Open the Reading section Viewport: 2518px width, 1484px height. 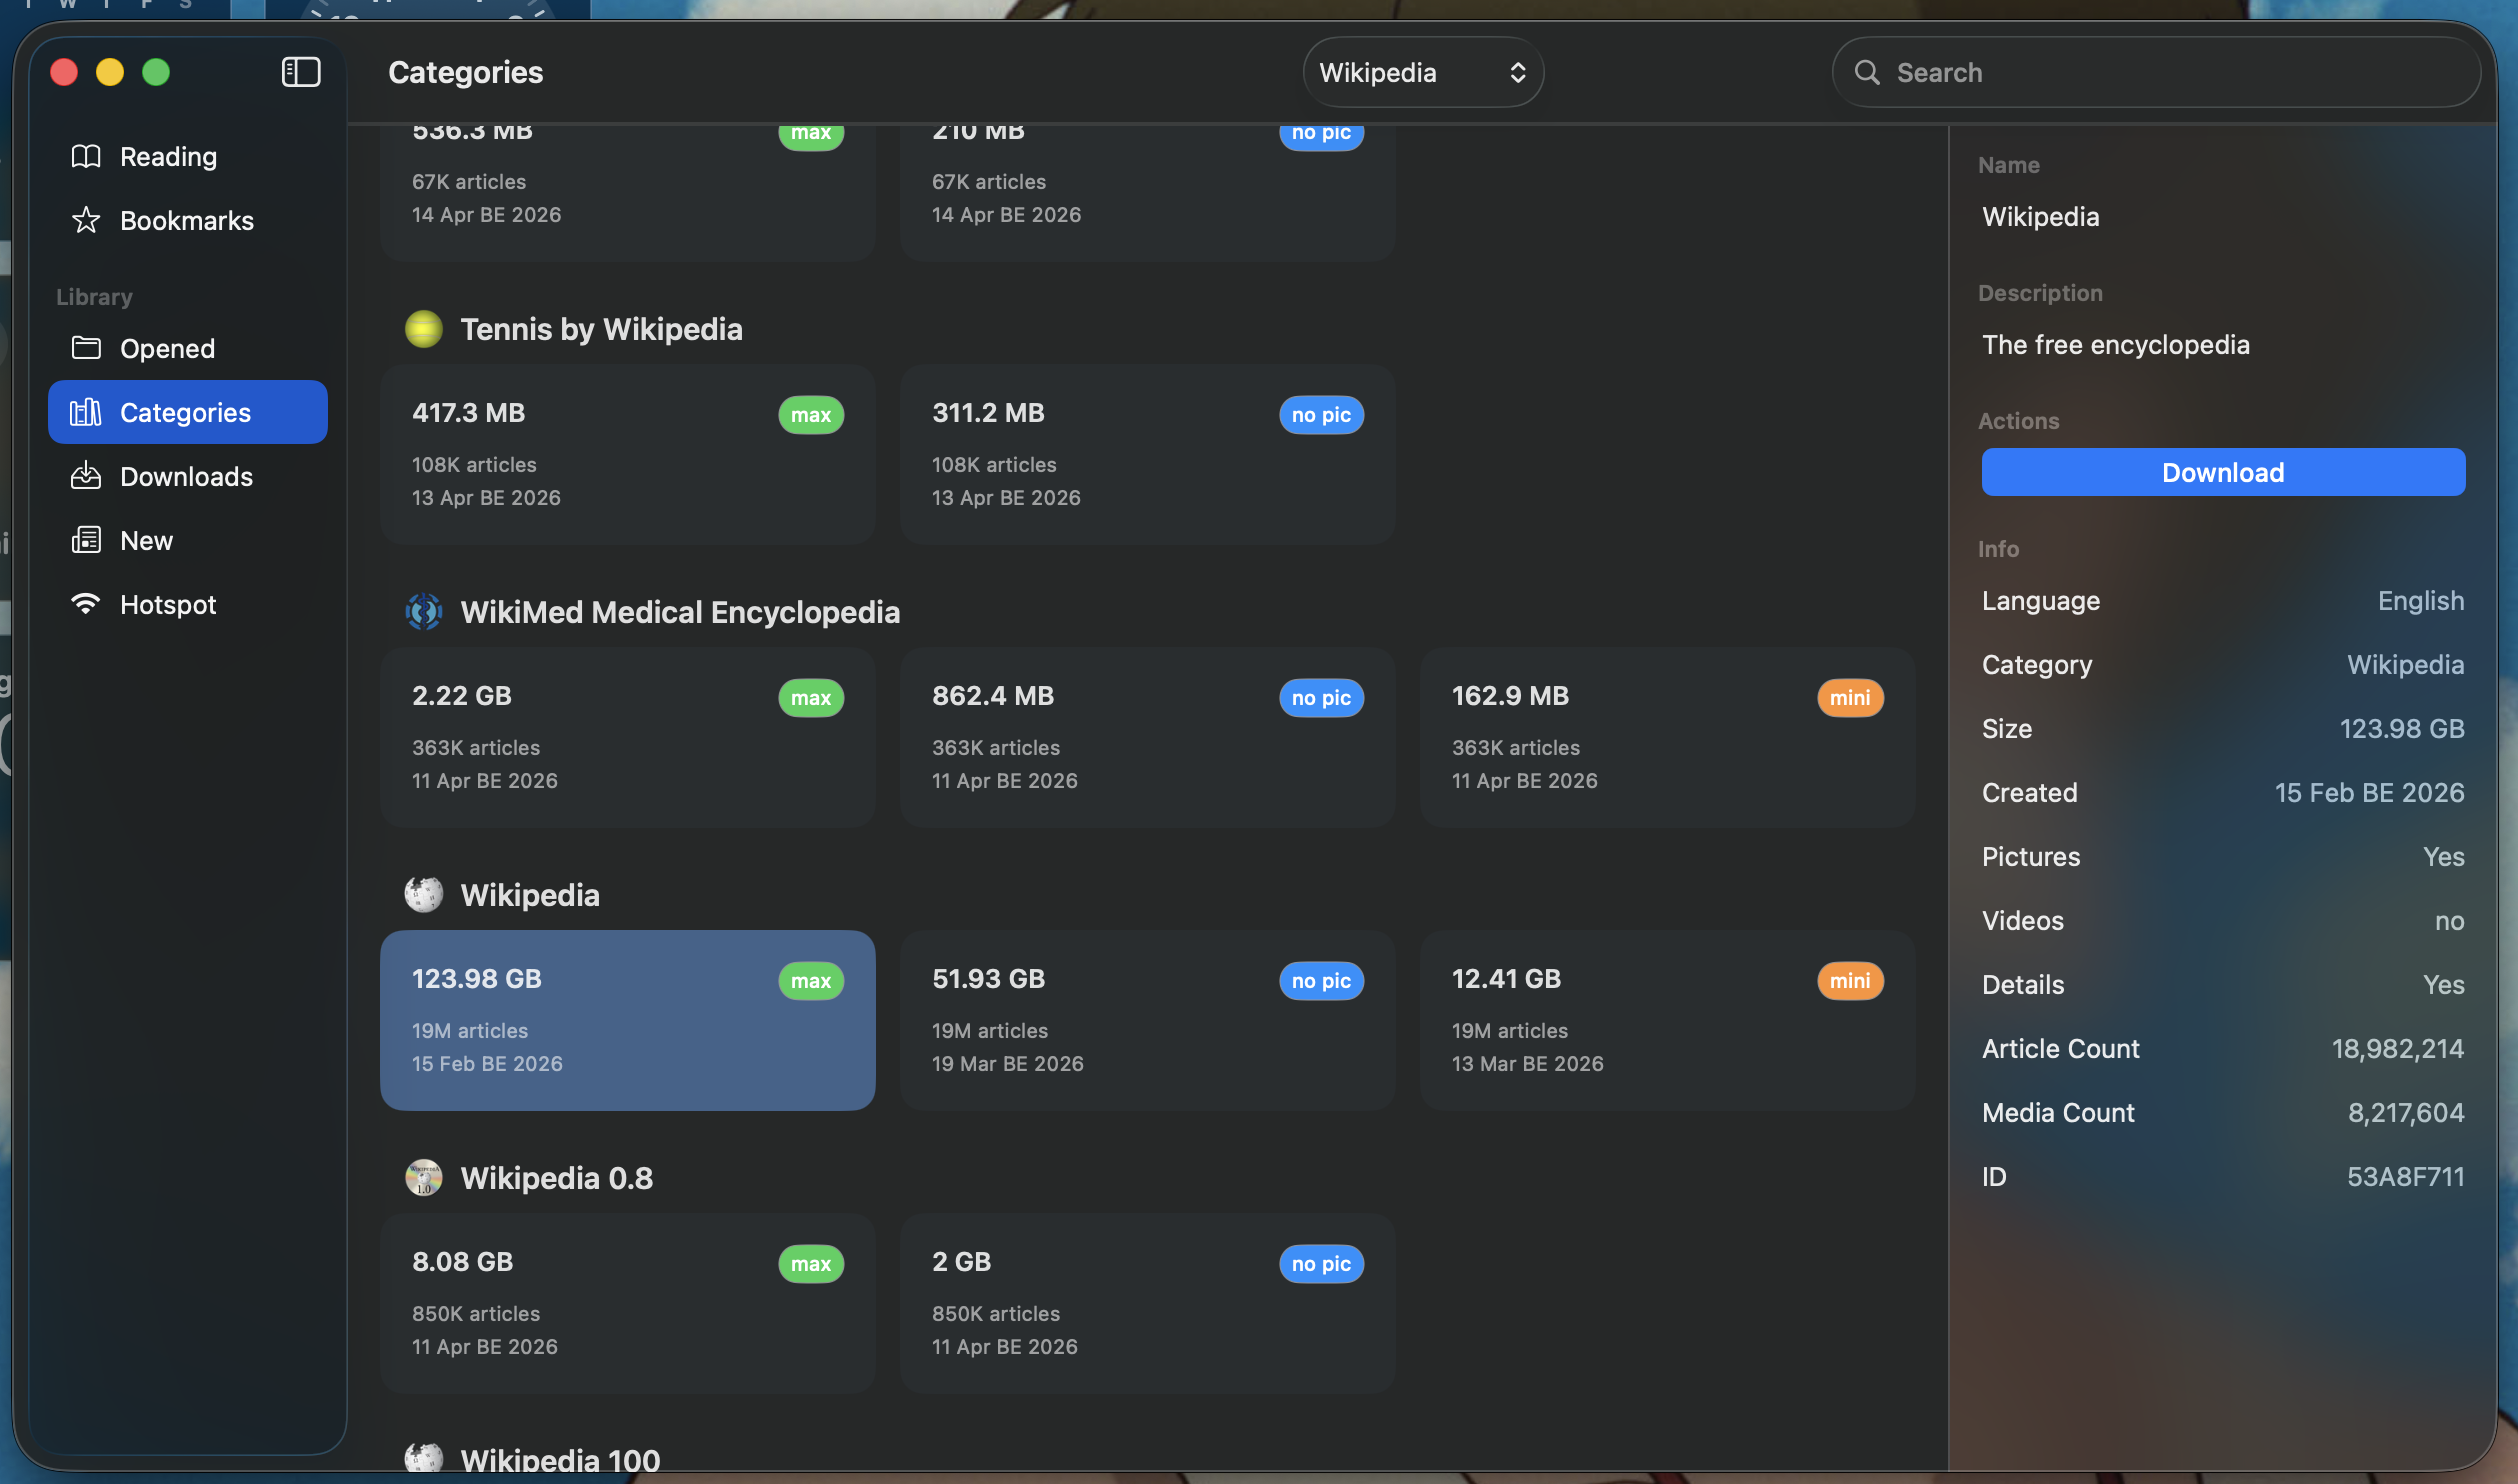(x=188, y=156)
